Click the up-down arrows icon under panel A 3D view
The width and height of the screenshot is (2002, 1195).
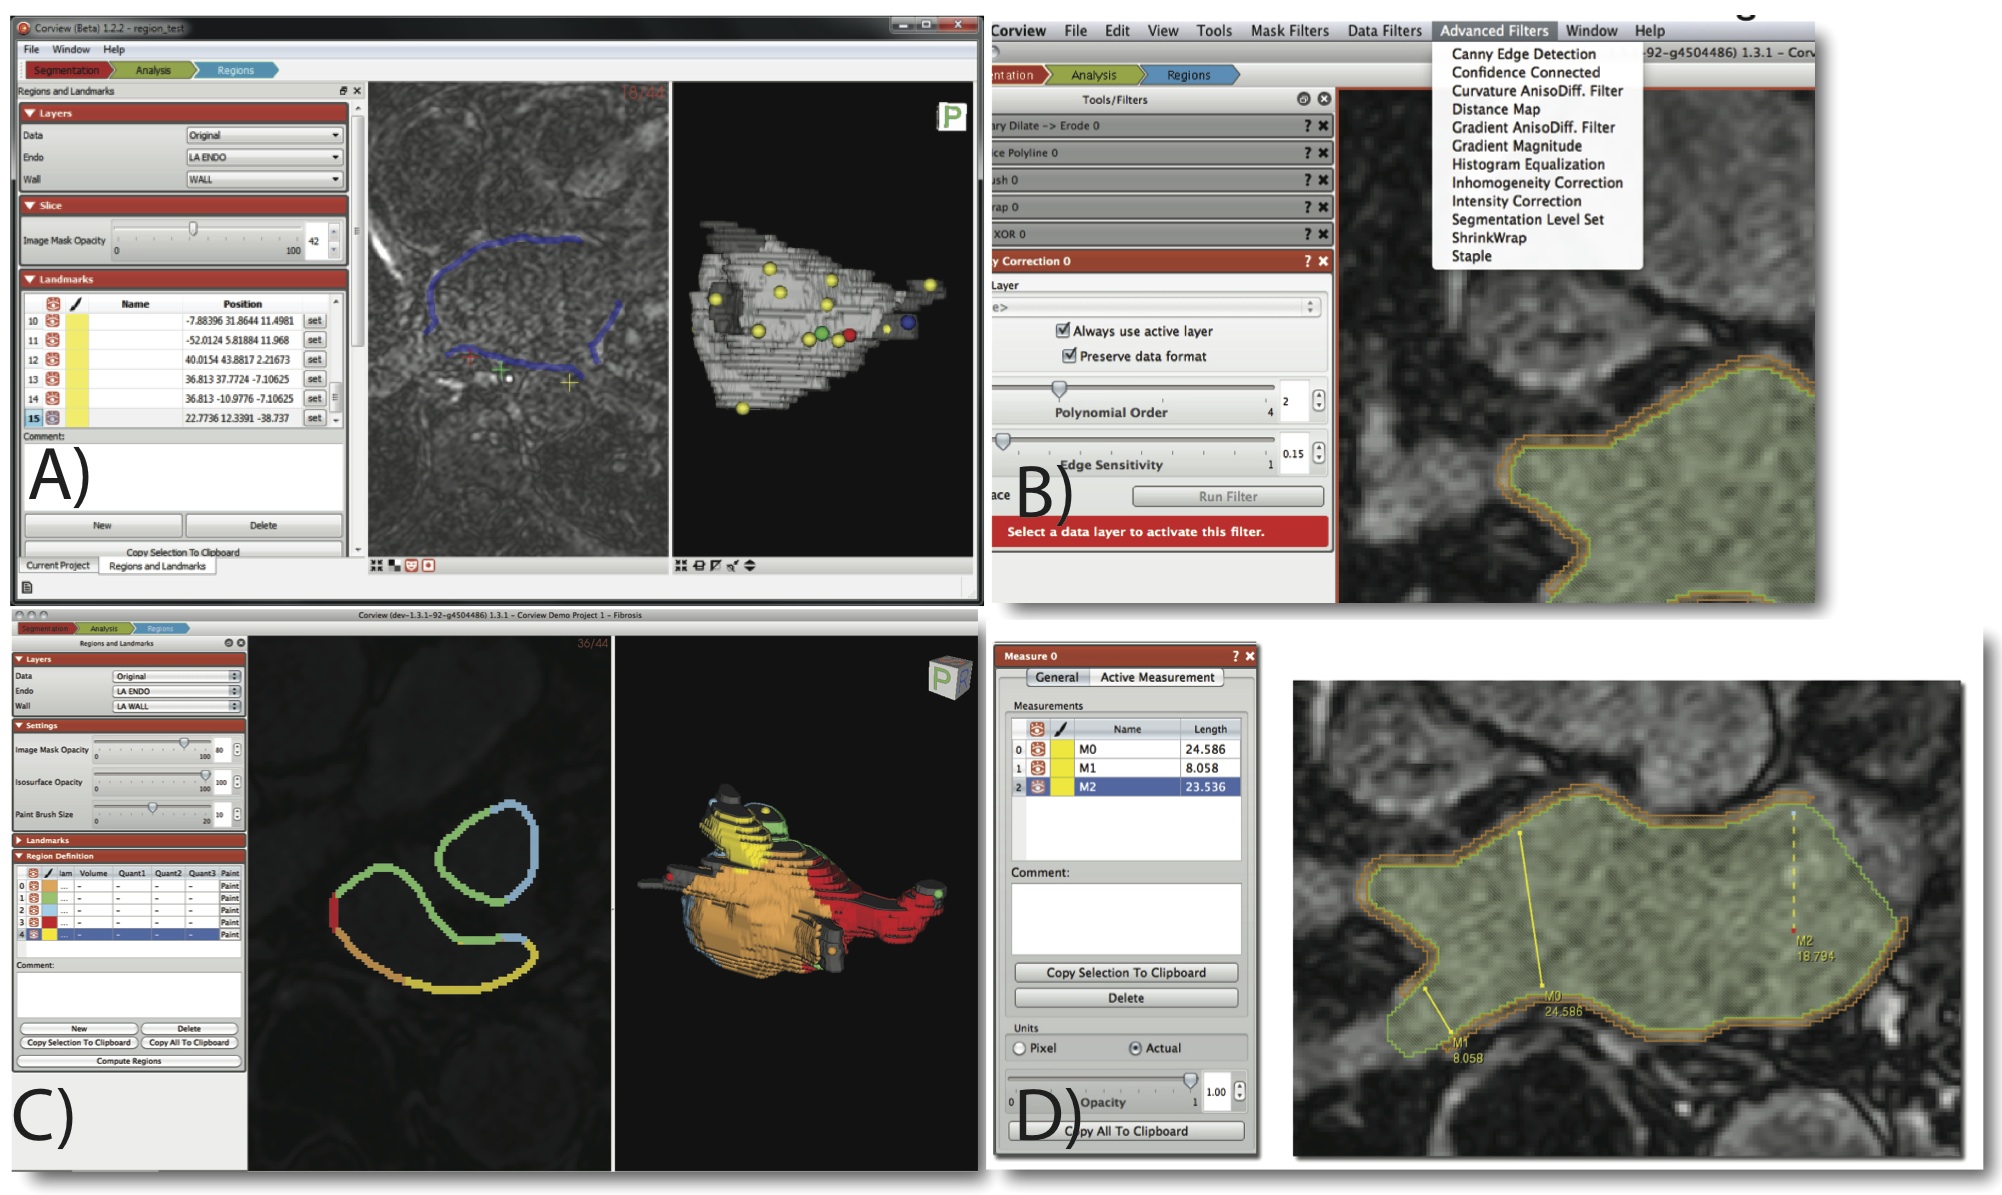point(749,566)
